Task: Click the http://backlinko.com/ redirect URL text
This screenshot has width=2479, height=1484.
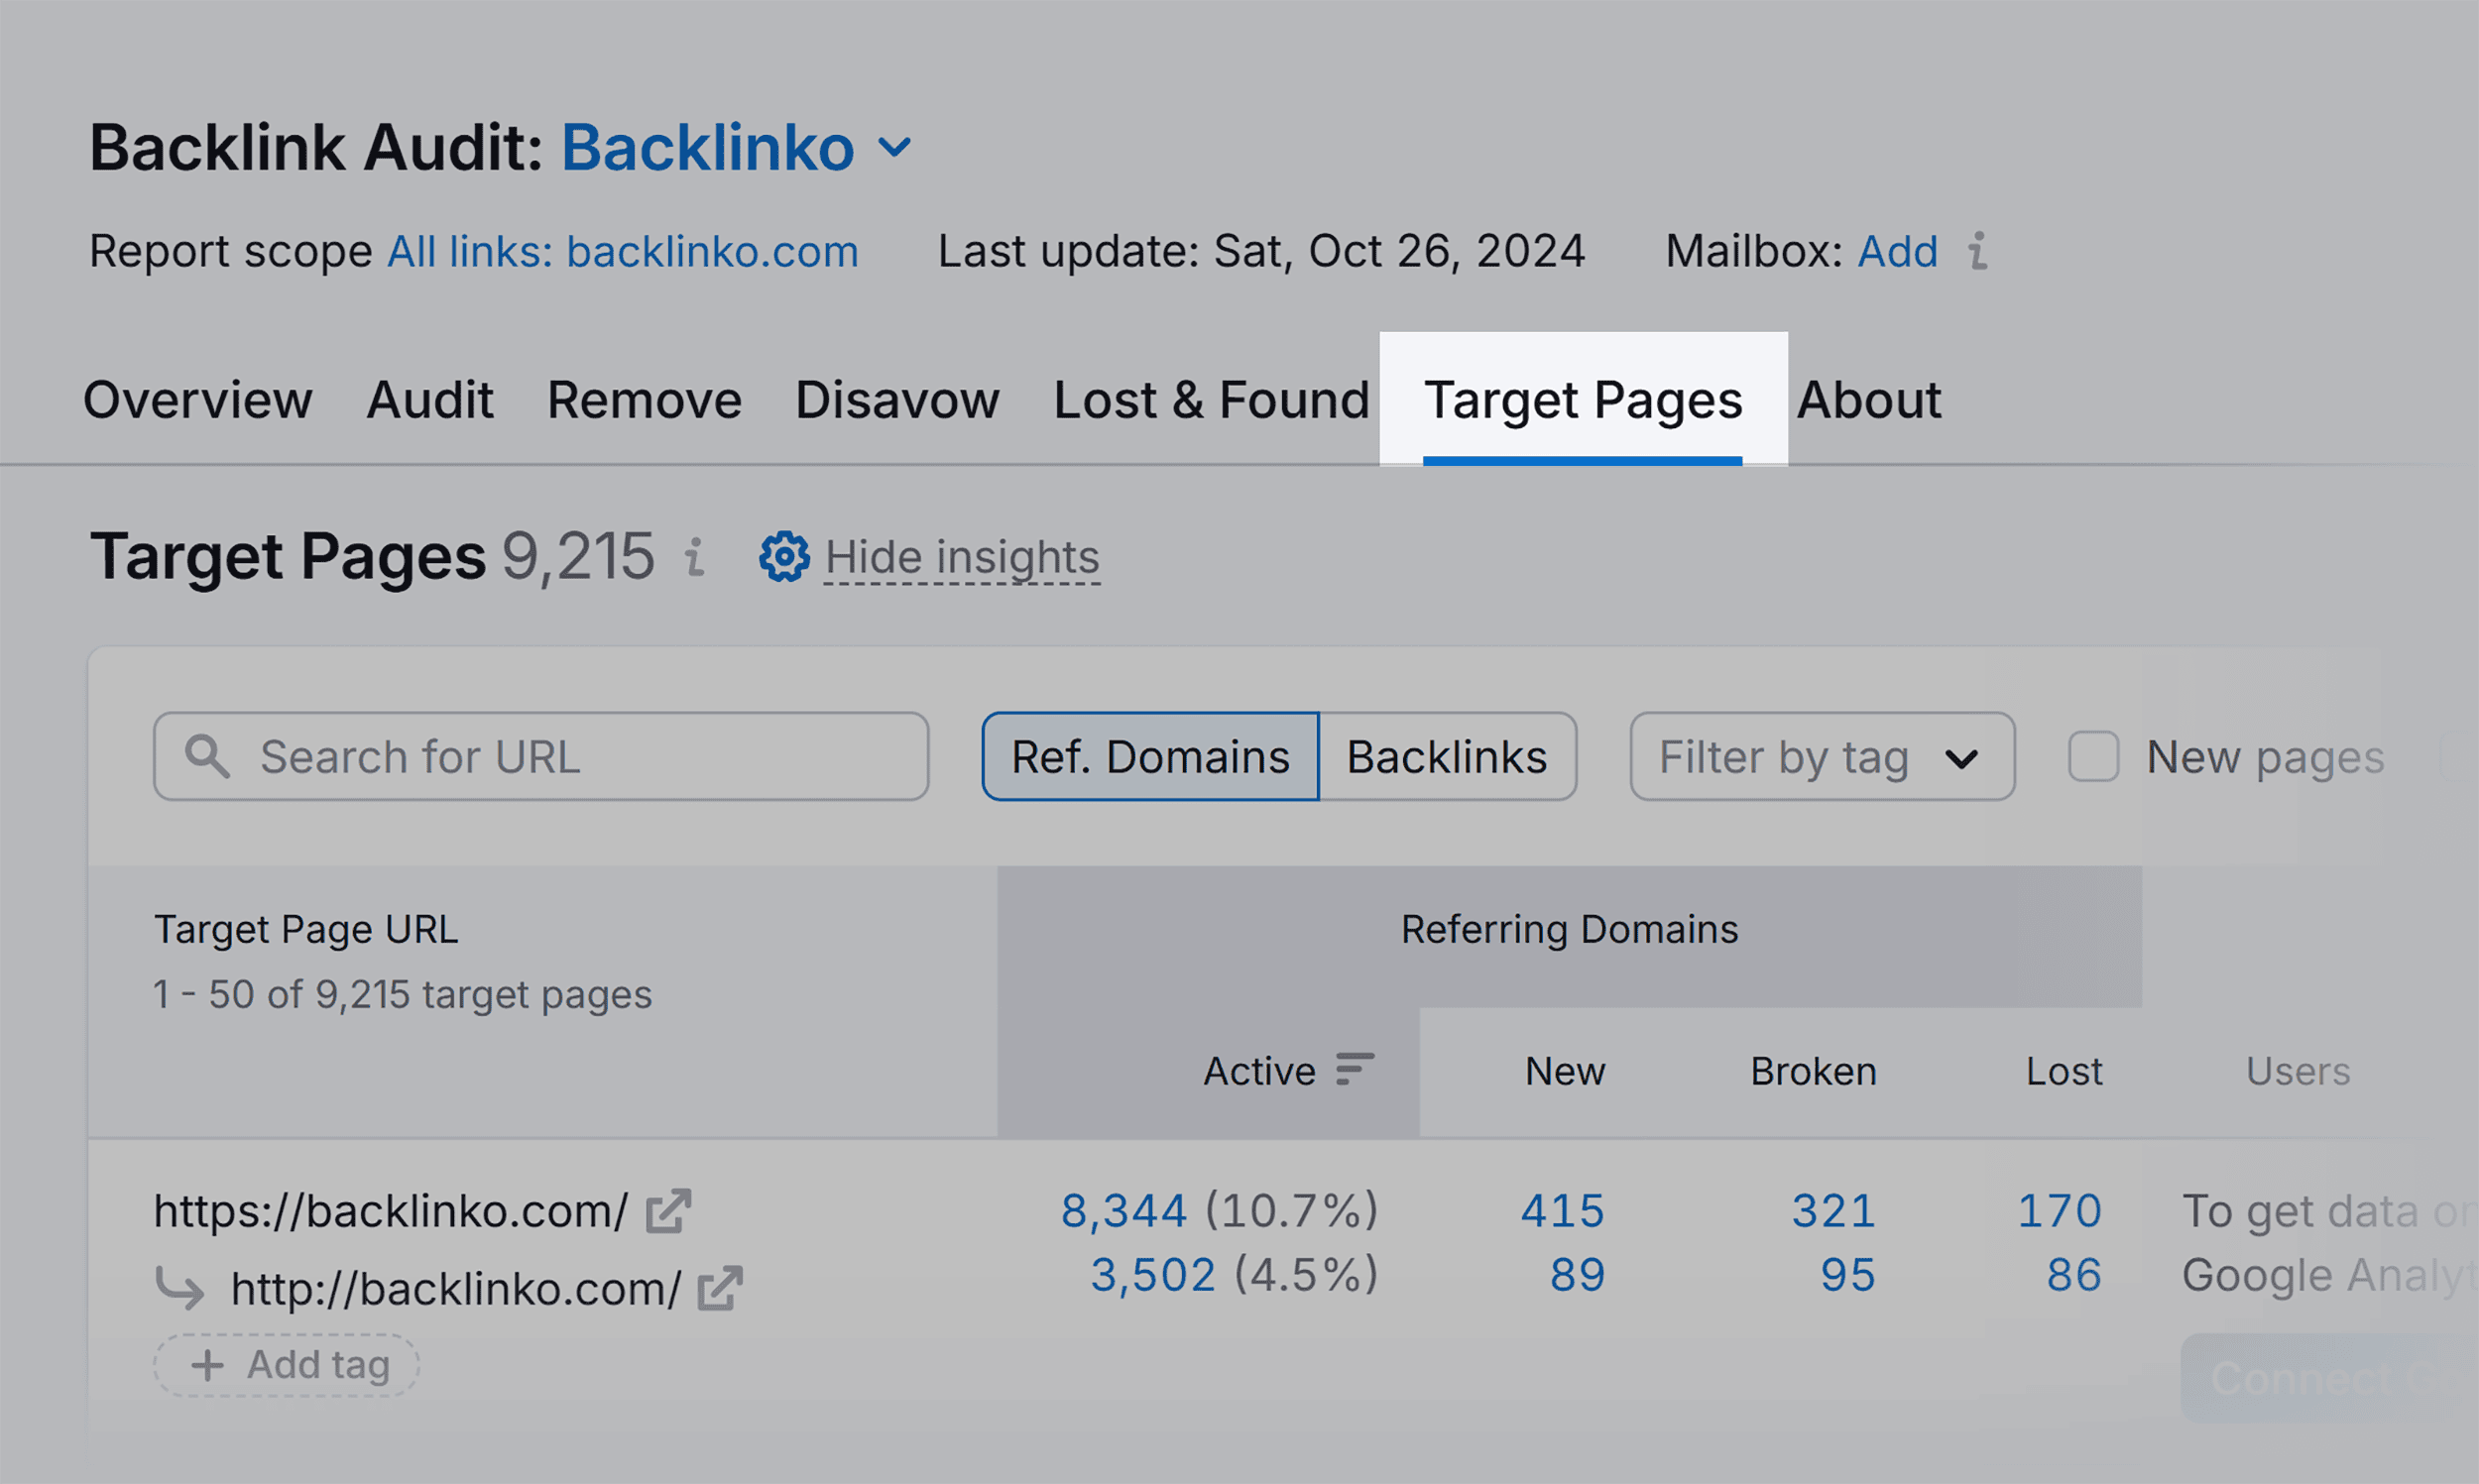Action: [x=456, y=1288]
